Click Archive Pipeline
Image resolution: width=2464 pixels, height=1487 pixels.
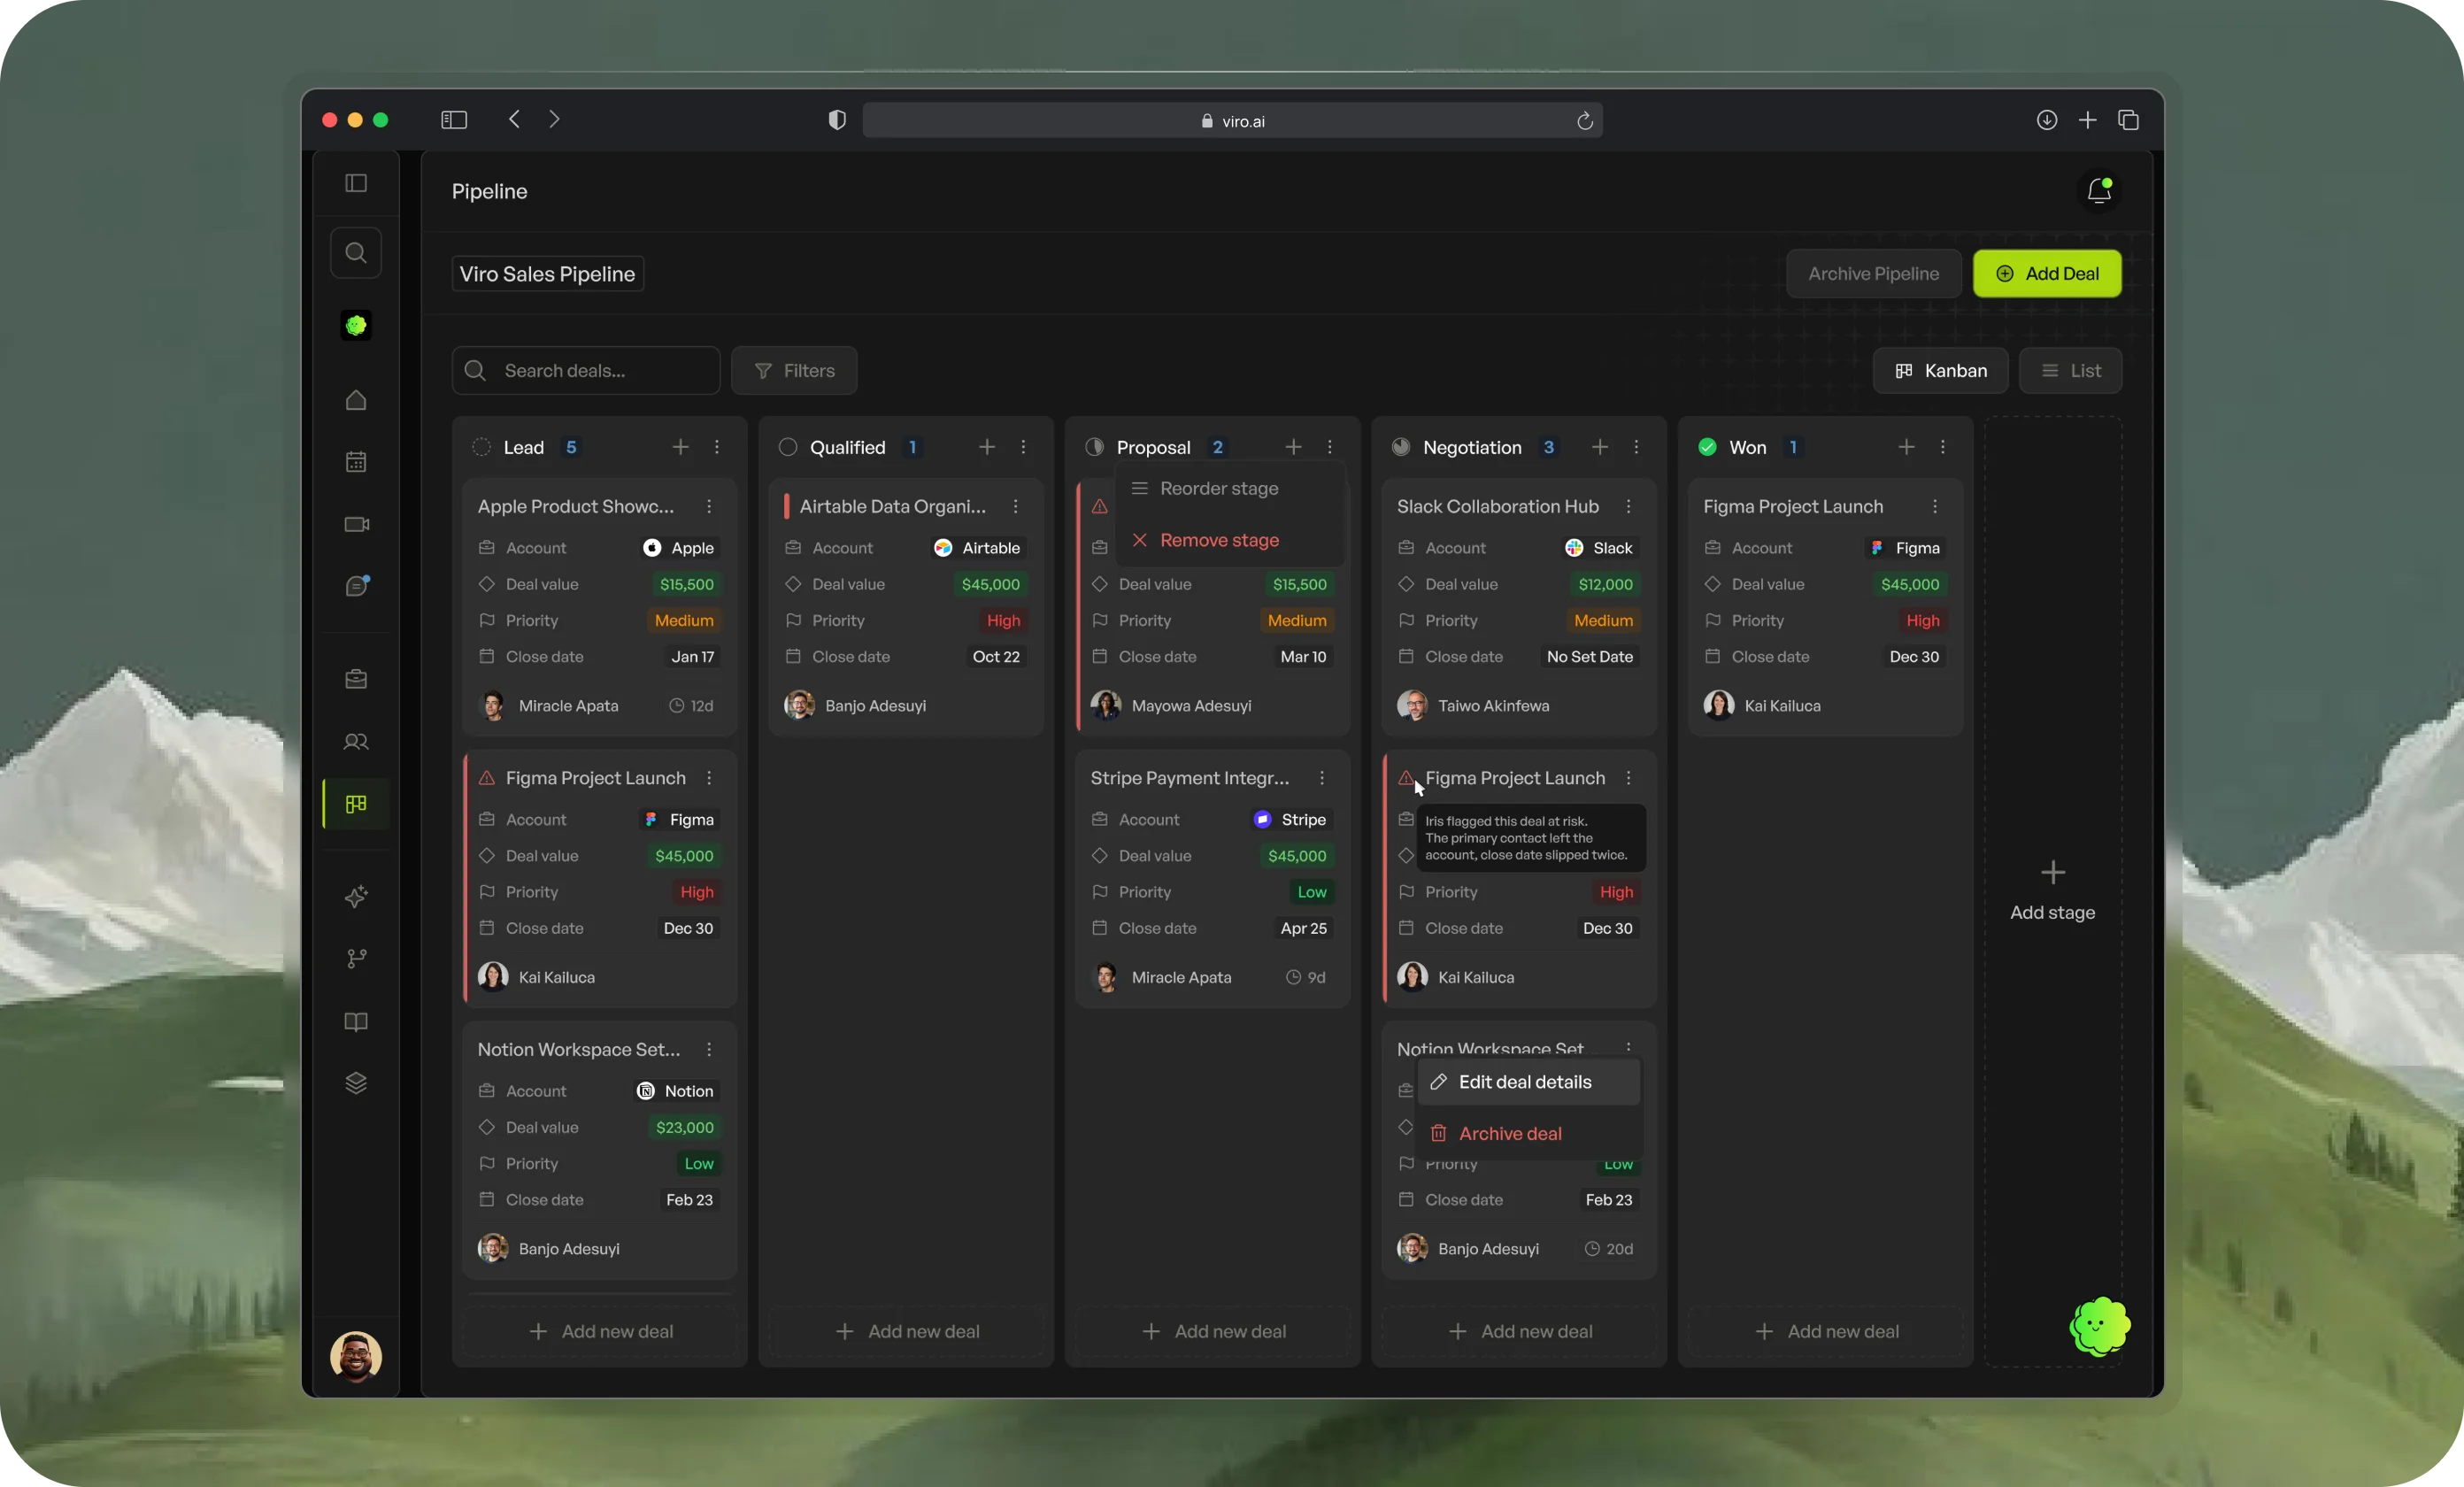(1873, 274)
